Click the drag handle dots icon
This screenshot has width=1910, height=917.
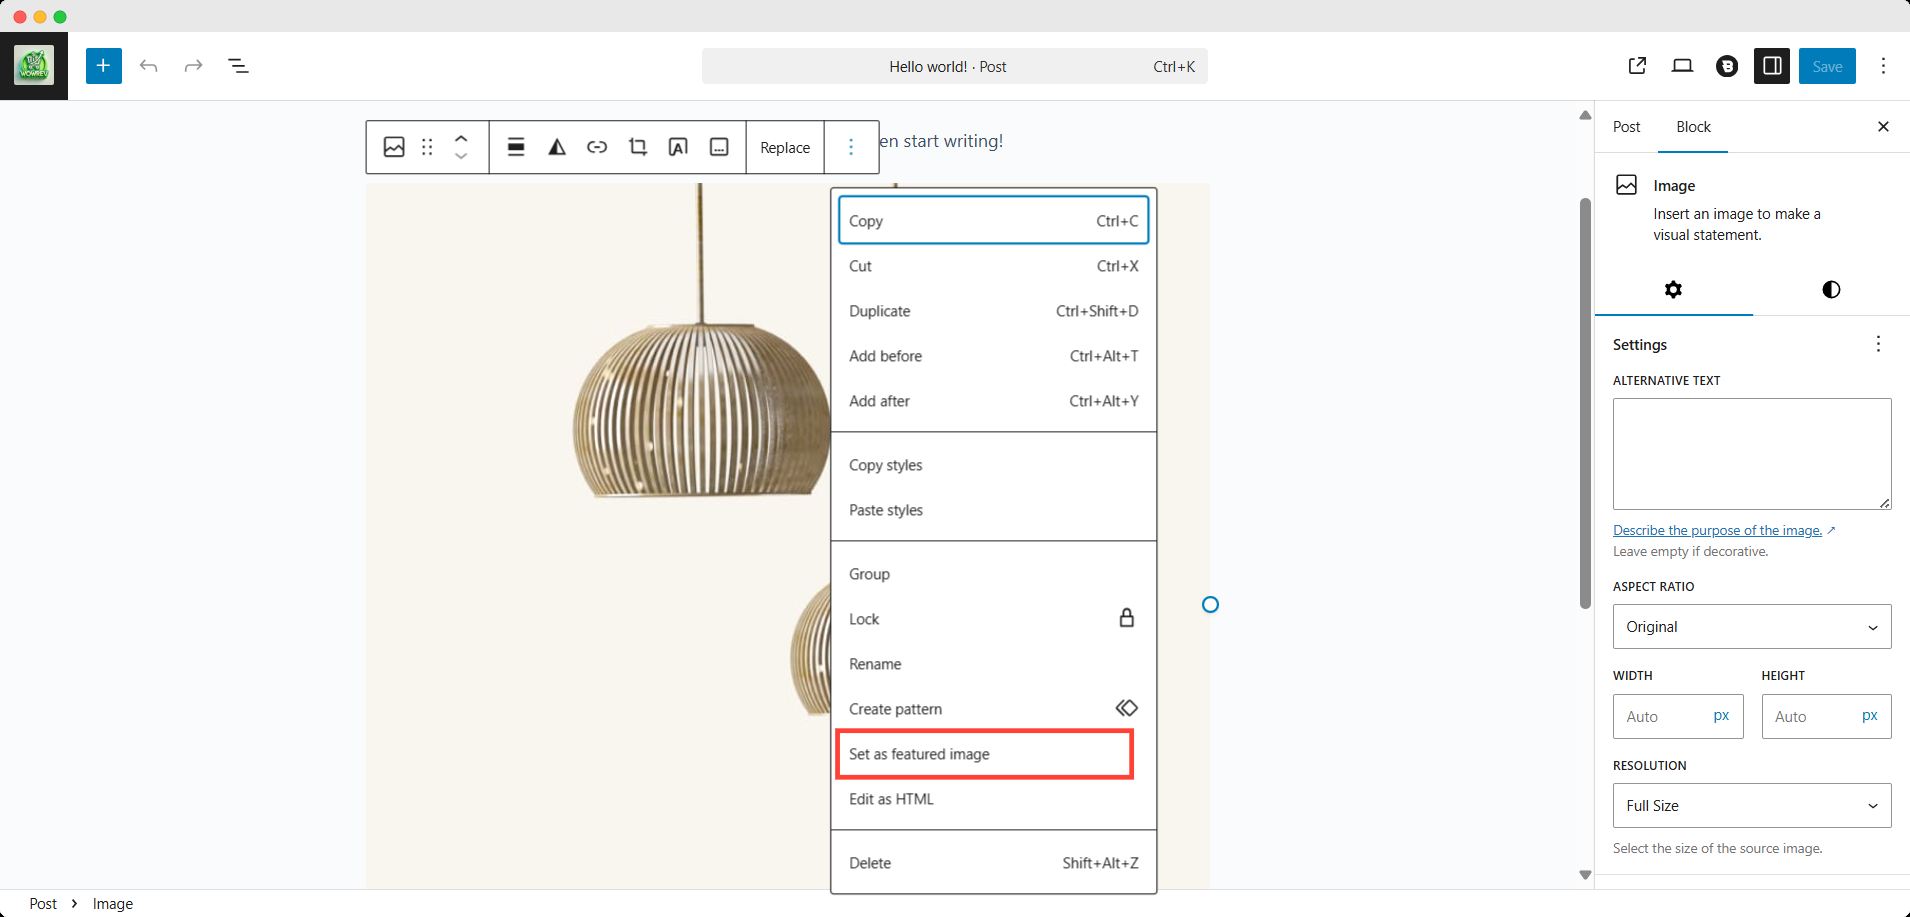click(427, 147)
